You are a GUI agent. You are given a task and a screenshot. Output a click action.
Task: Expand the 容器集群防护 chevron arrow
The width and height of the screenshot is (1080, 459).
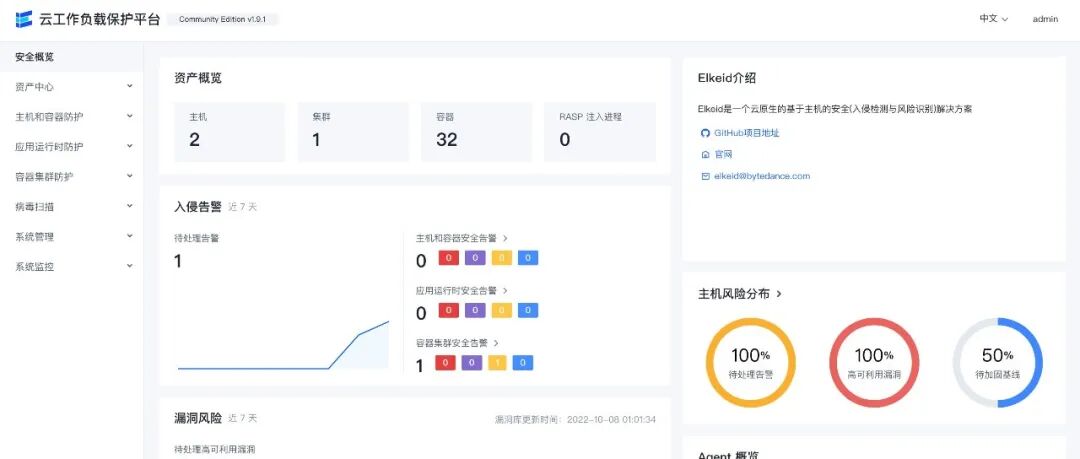pos(129,176)
